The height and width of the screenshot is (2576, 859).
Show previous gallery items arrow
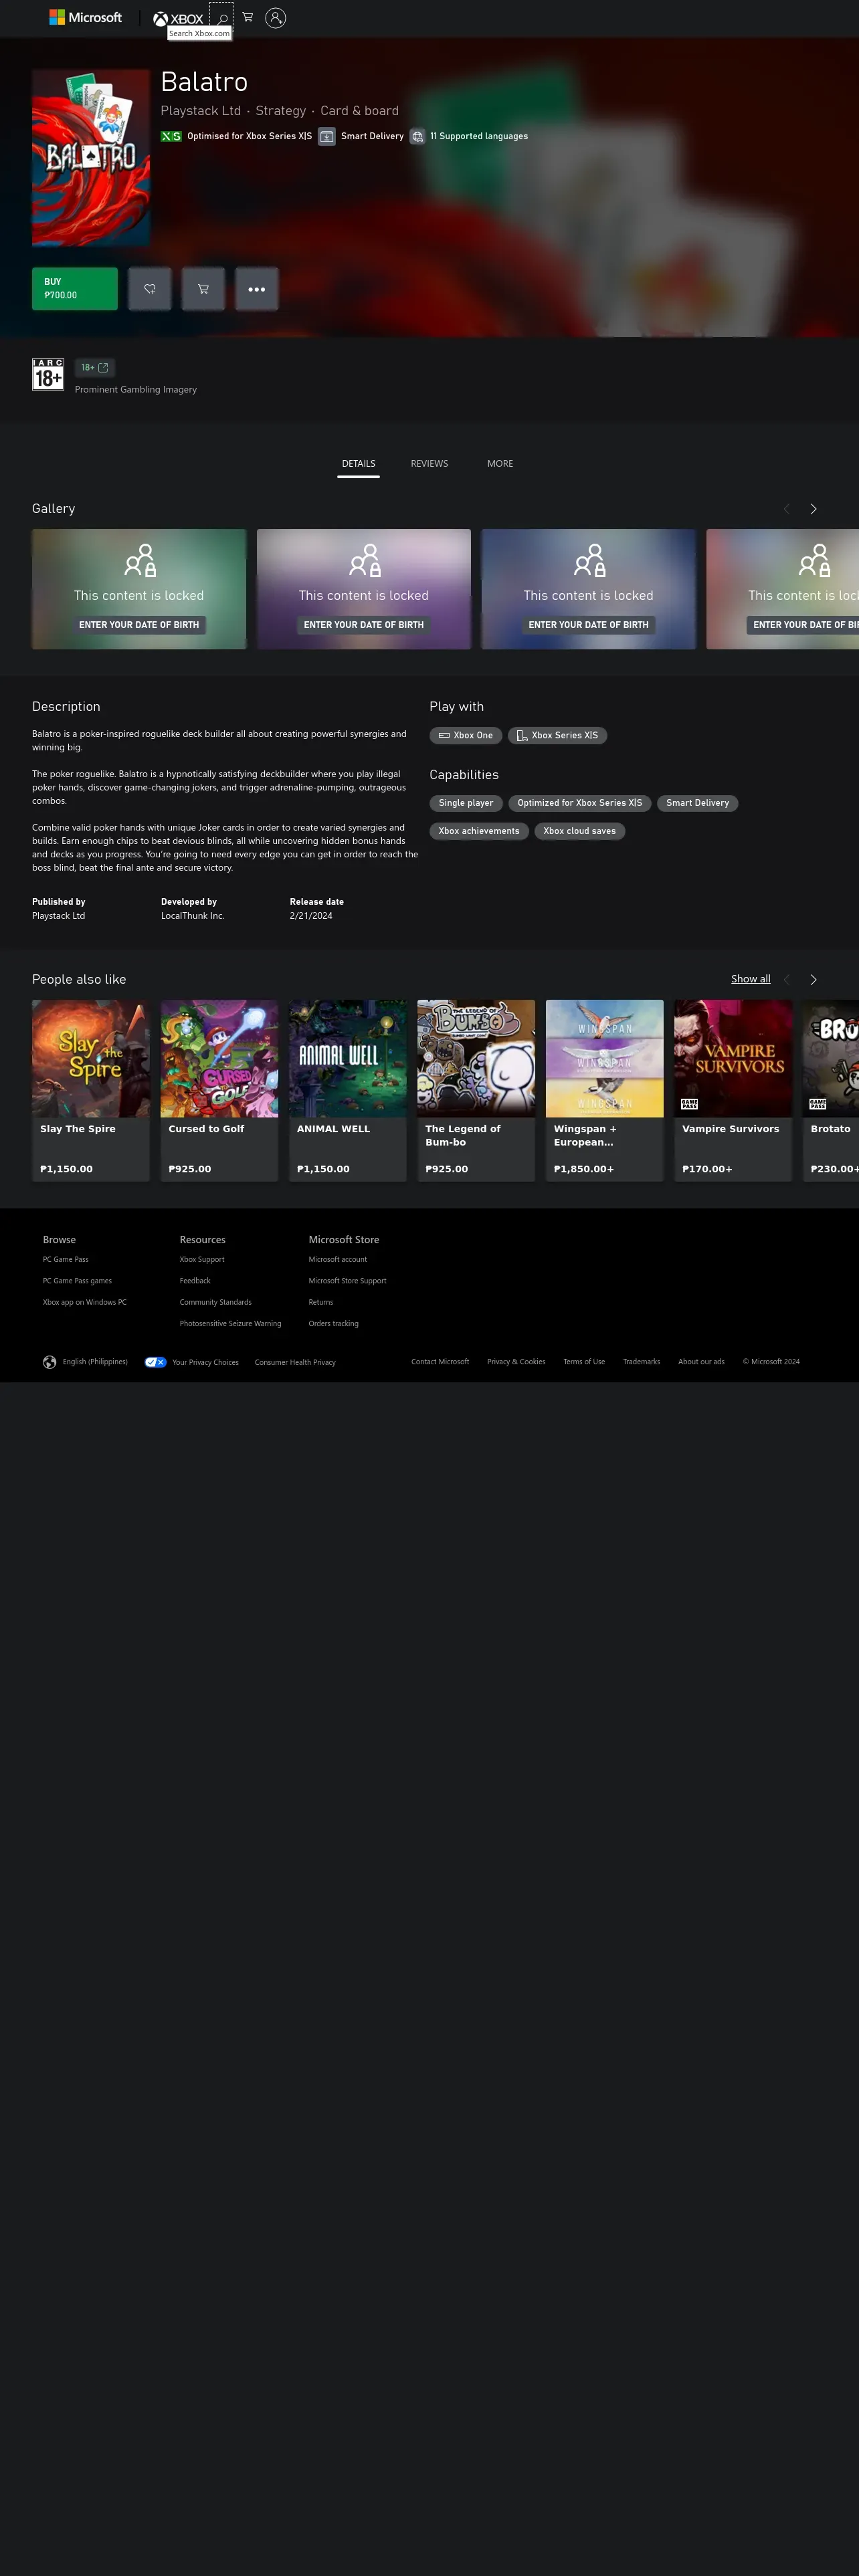[x=787, y=509]
